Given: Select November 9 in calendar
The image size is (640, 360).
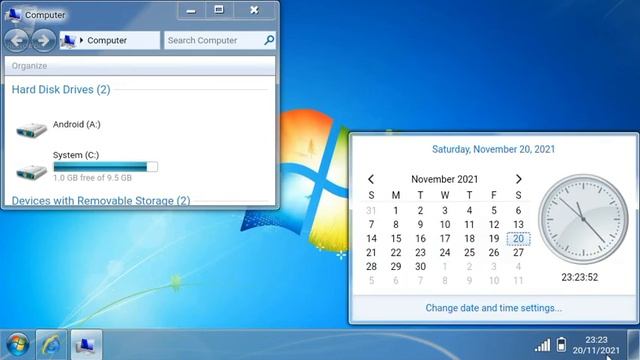Looking at the screenshot, I should 420,224.
